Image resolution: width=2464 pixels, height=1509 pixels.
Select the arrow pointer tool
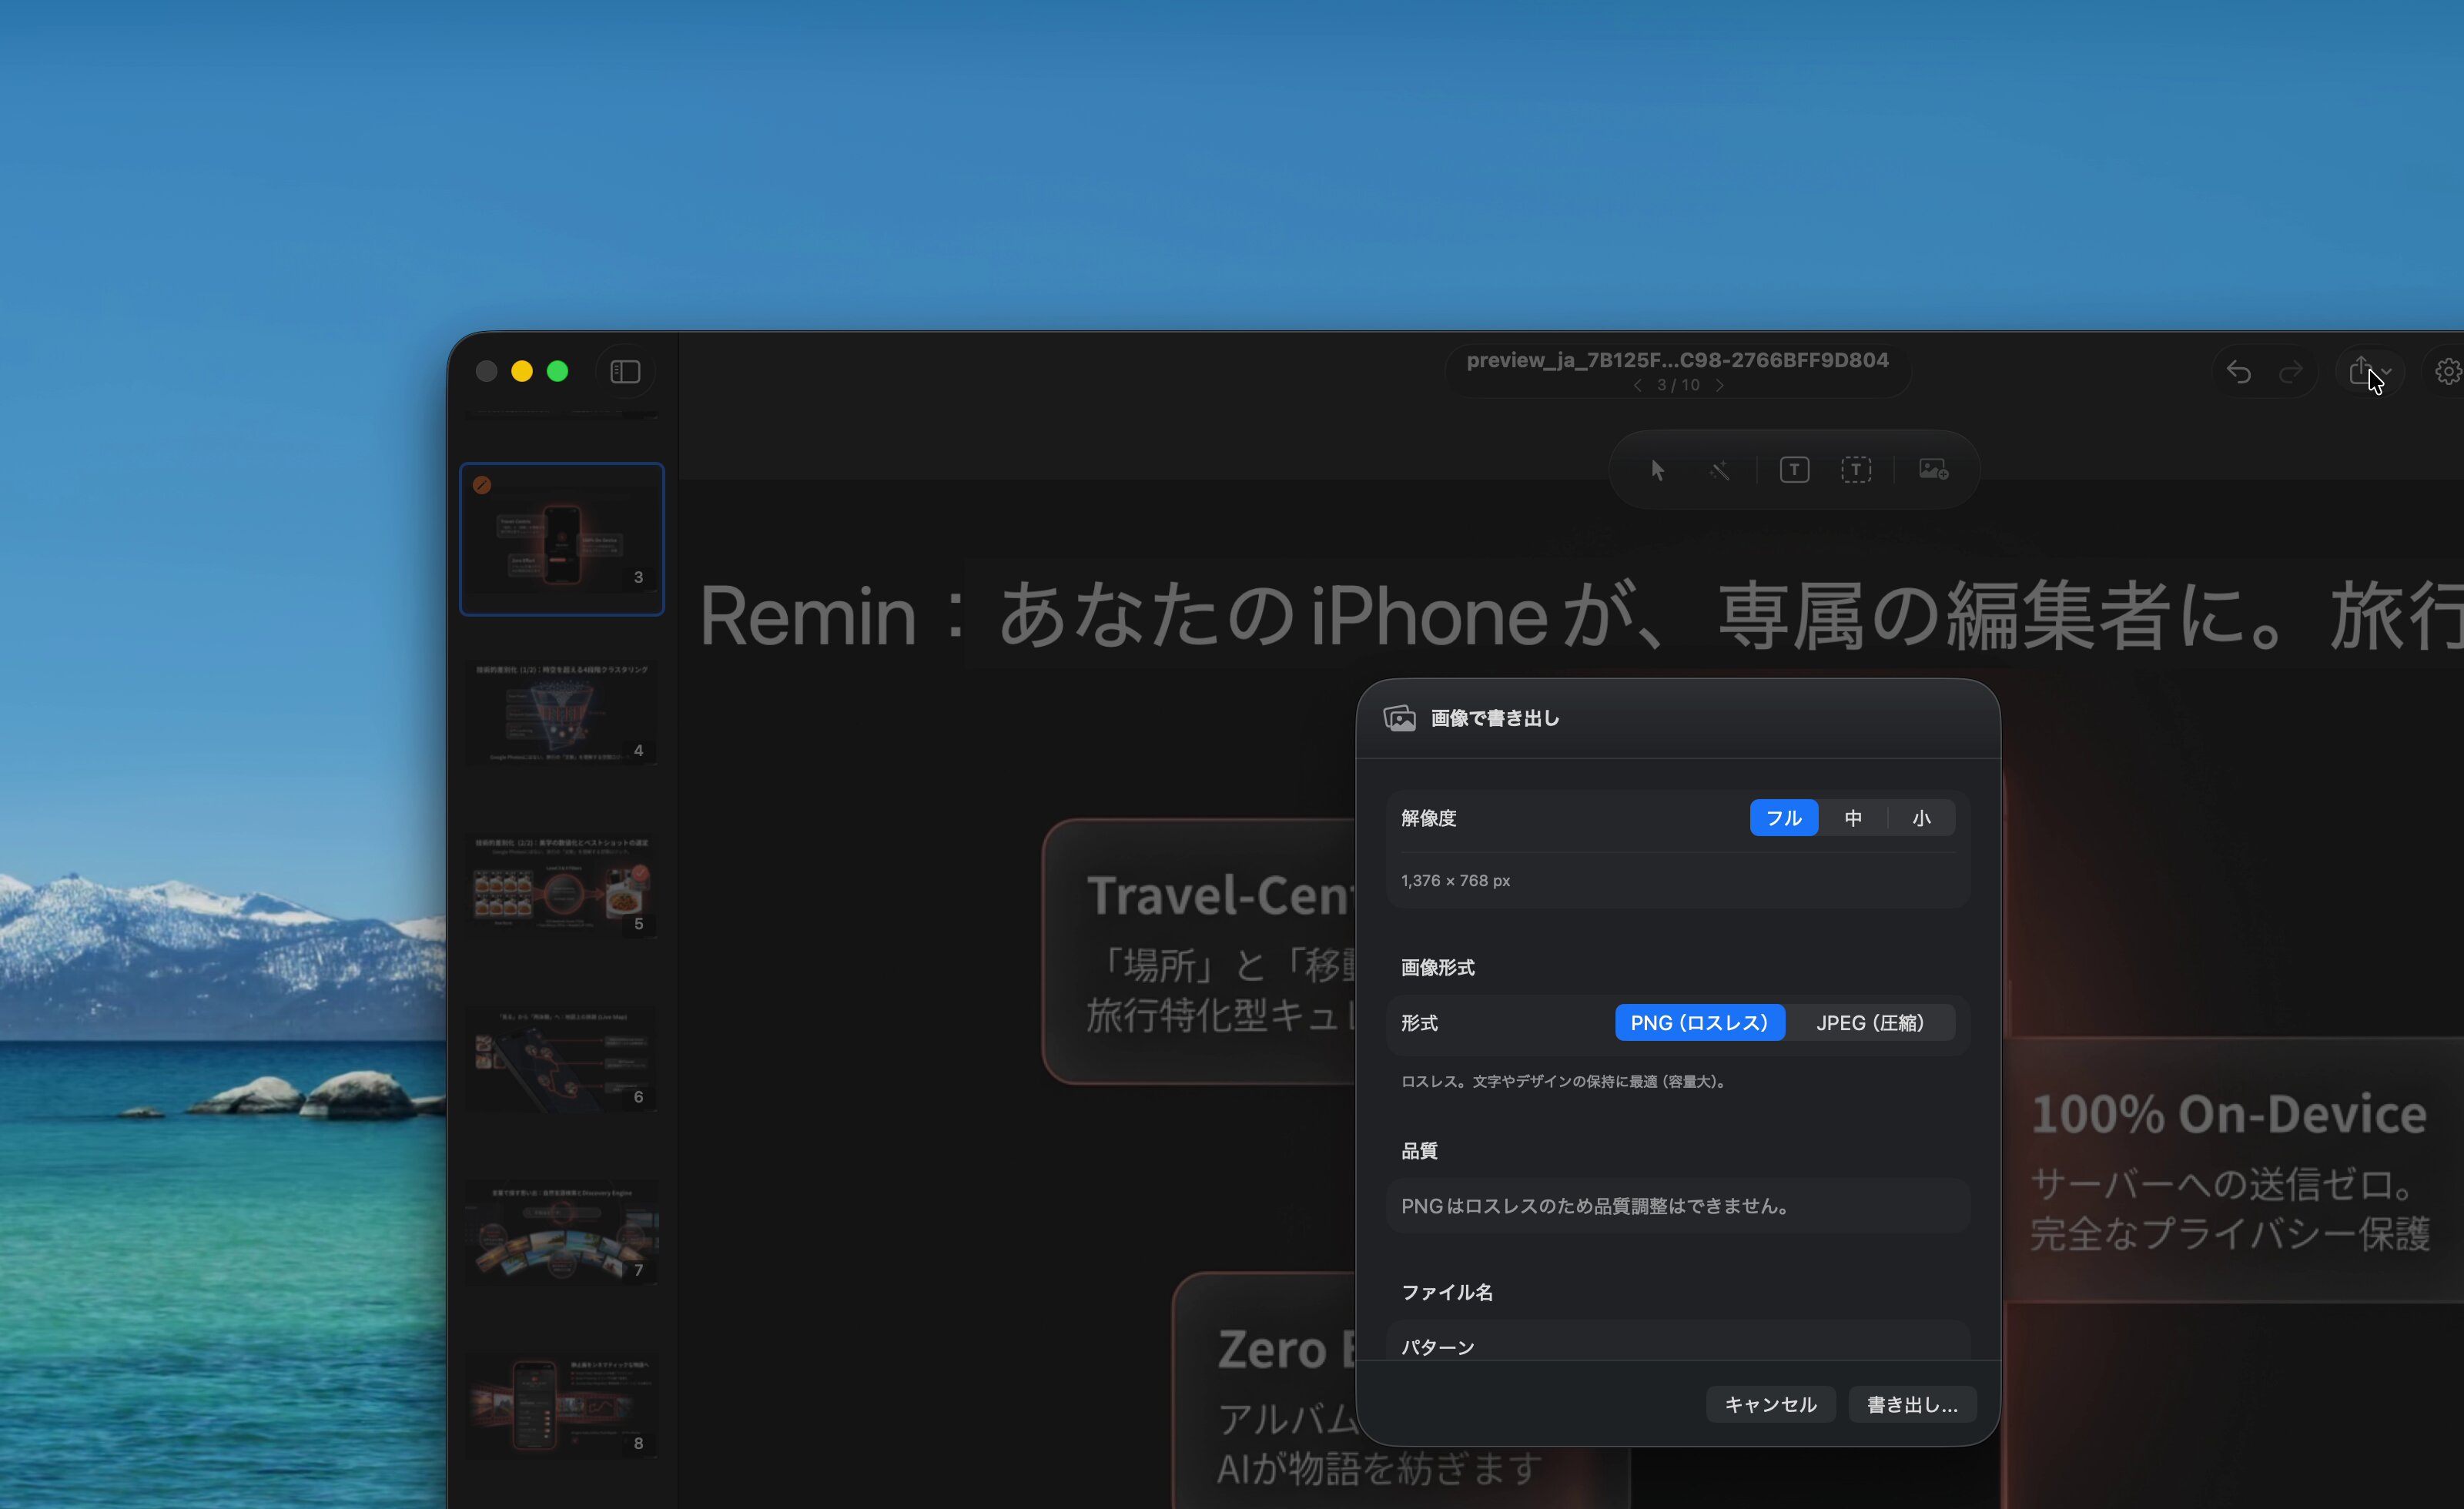coord(1657,470)
